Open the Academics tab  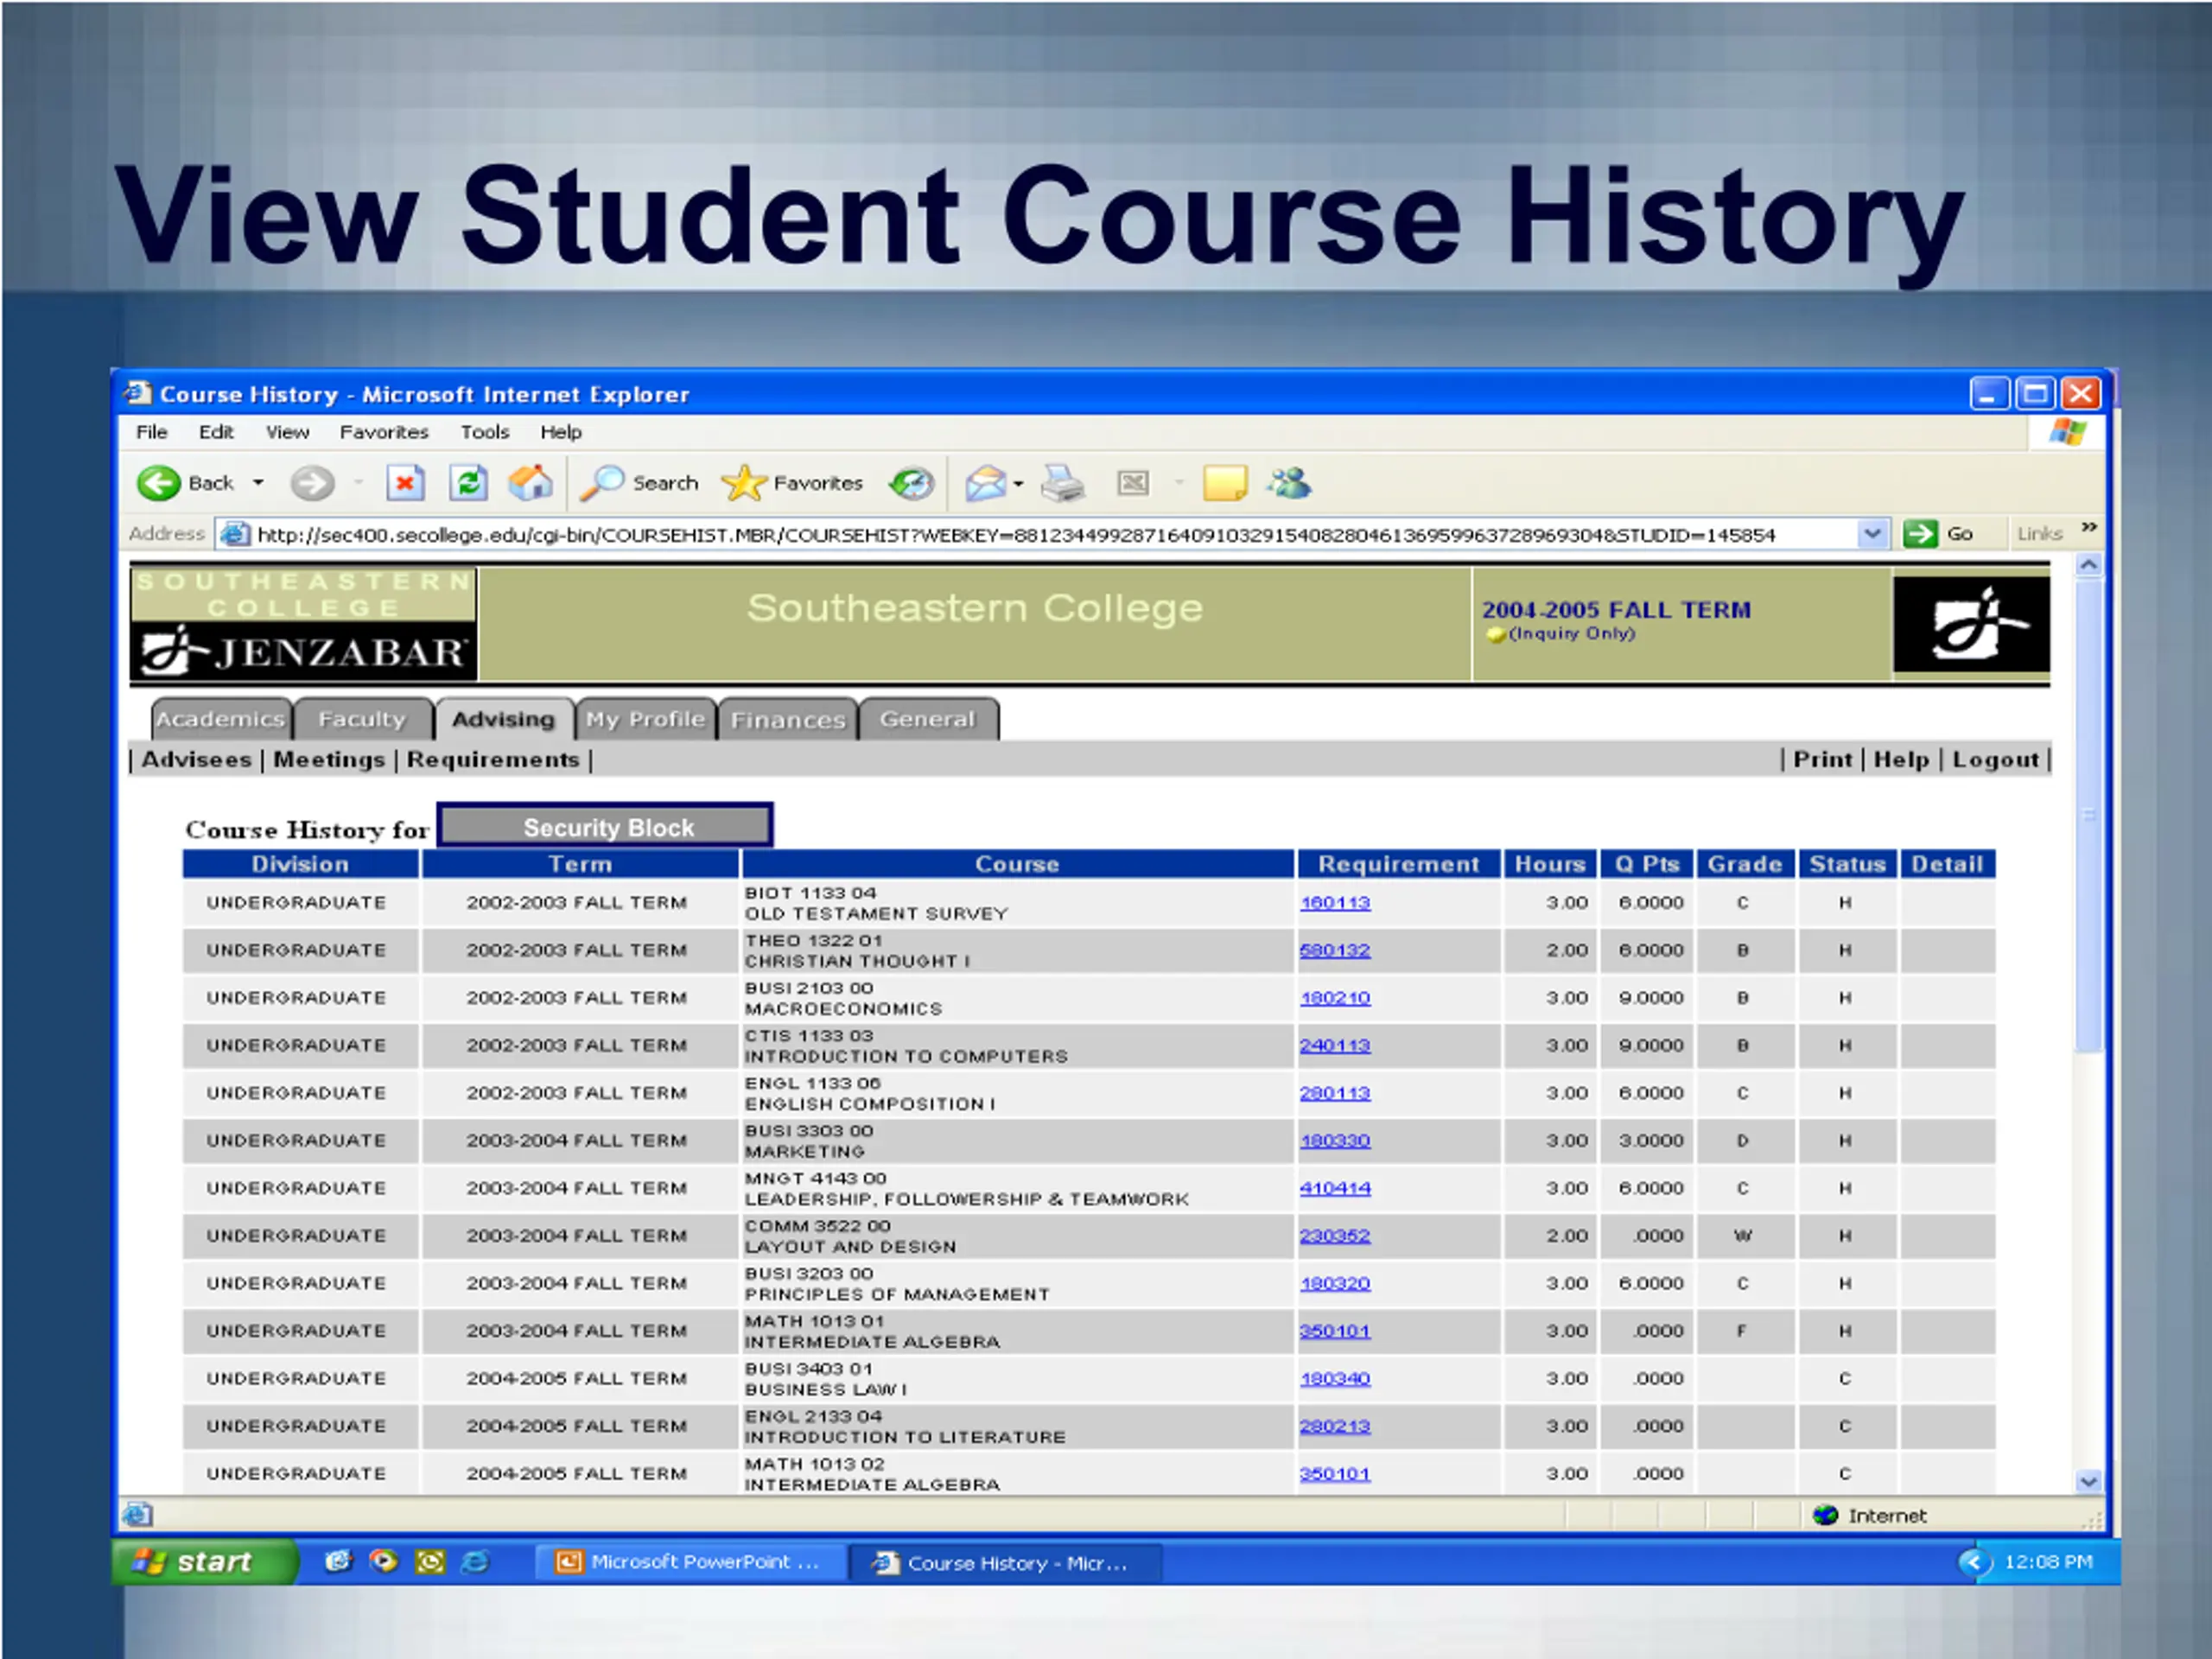221,719
